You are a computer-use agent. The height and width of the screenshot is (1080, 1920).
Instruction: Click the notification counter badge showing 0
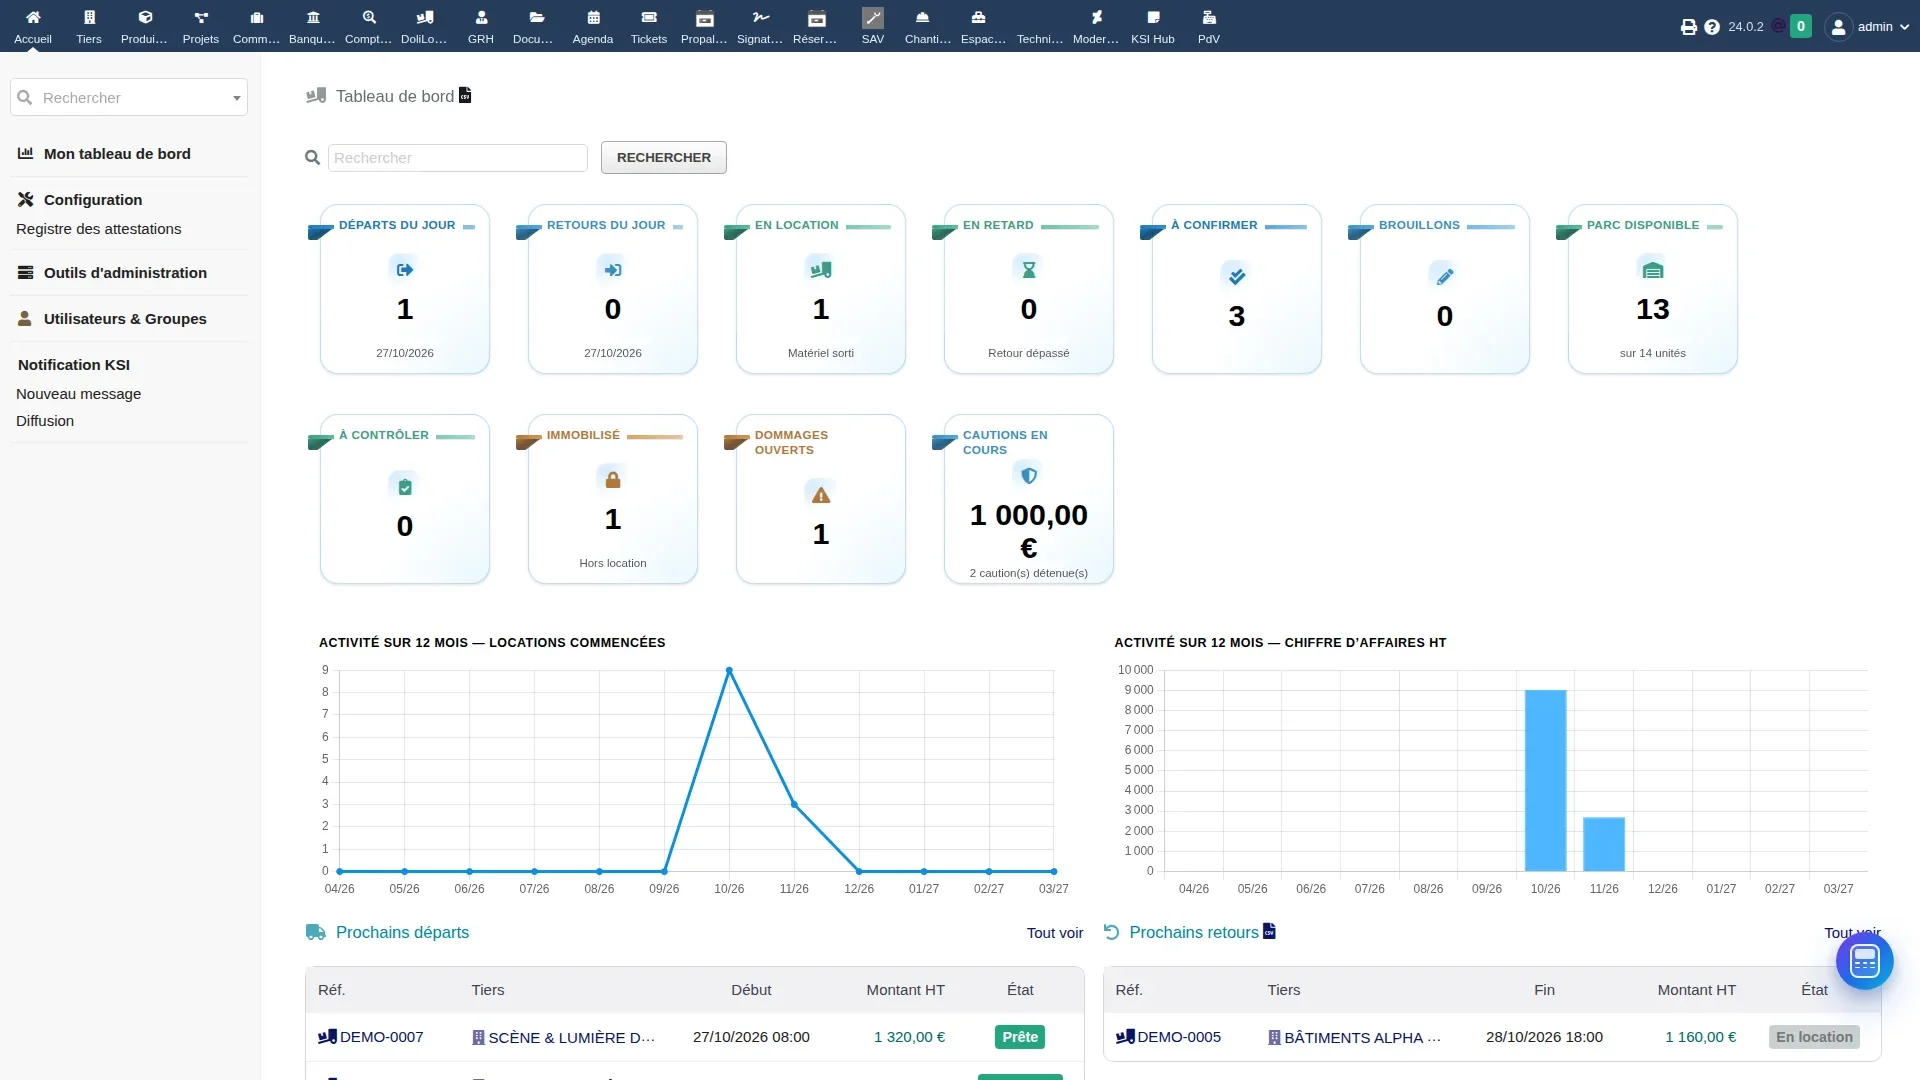[1800, 27]
